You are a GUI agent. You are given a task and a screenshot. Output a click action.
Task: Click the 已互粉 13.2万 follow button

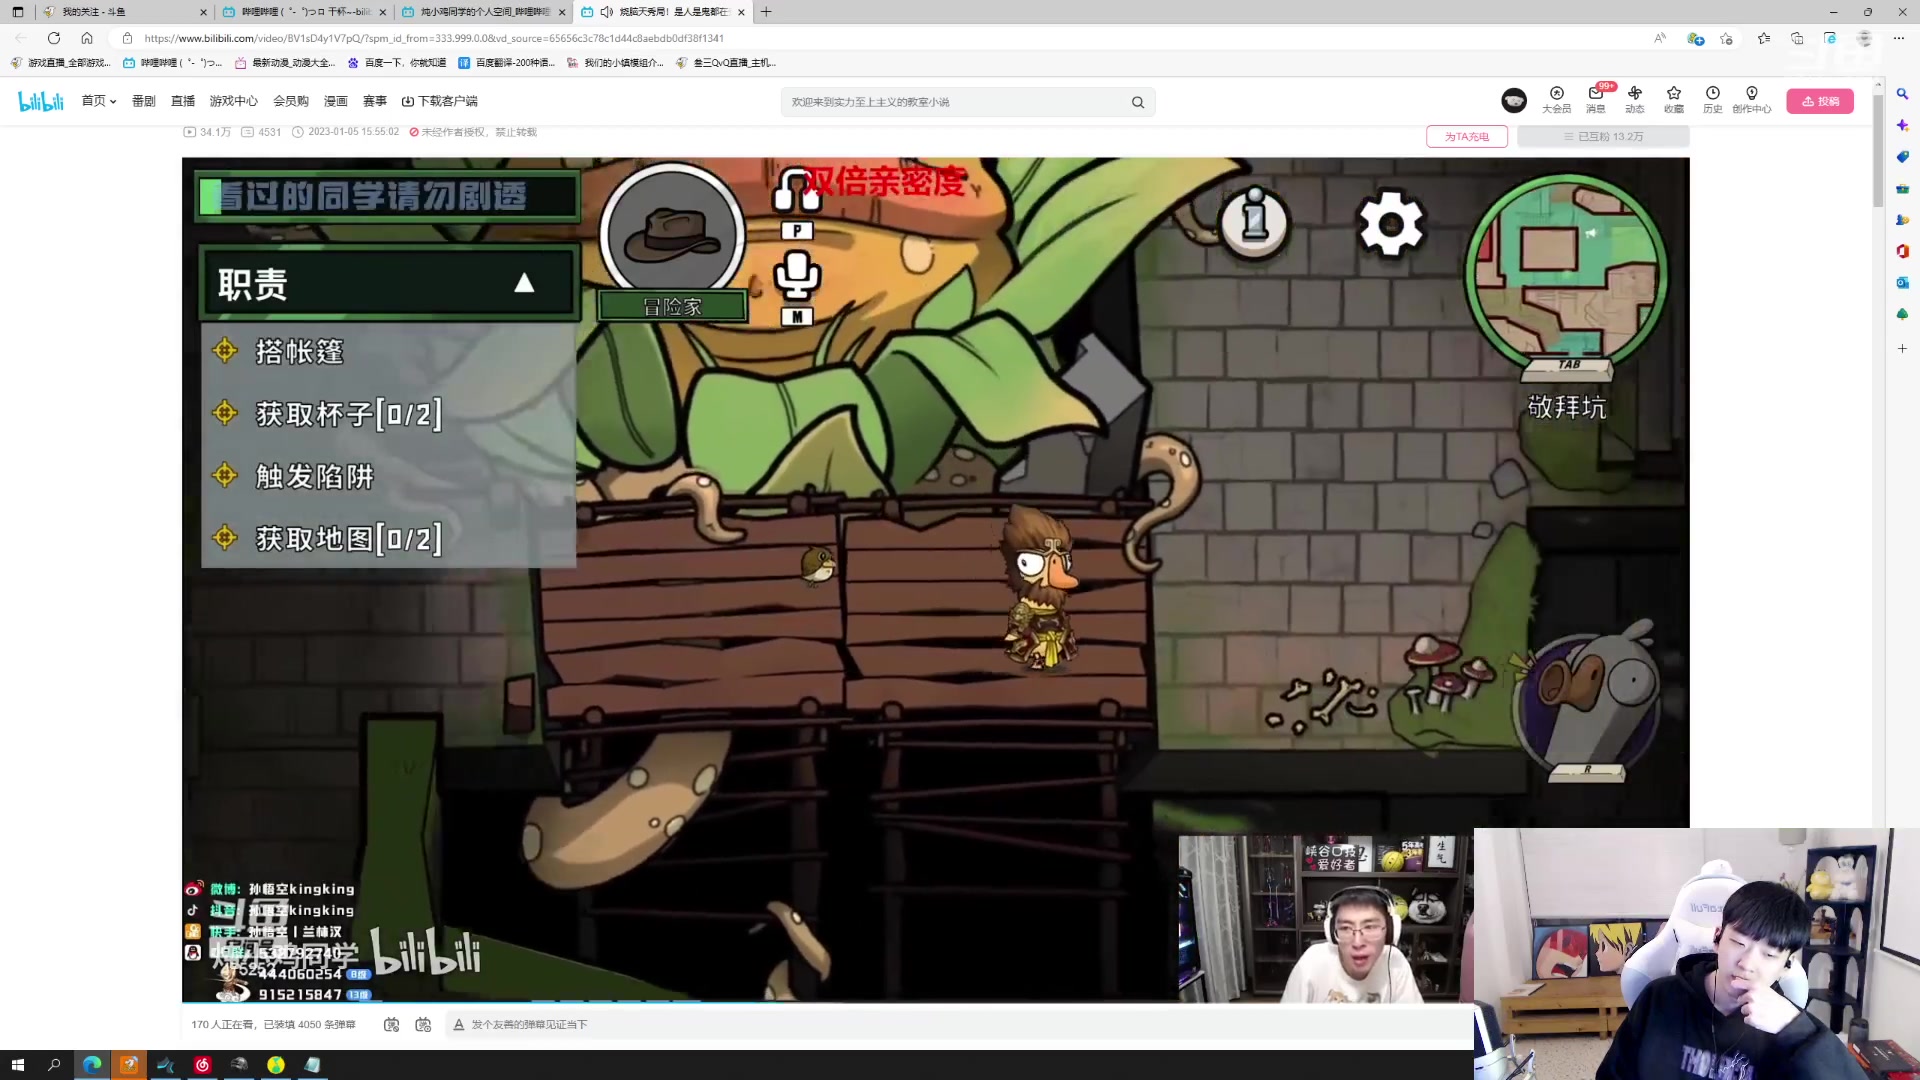[x=1603, y=137]
